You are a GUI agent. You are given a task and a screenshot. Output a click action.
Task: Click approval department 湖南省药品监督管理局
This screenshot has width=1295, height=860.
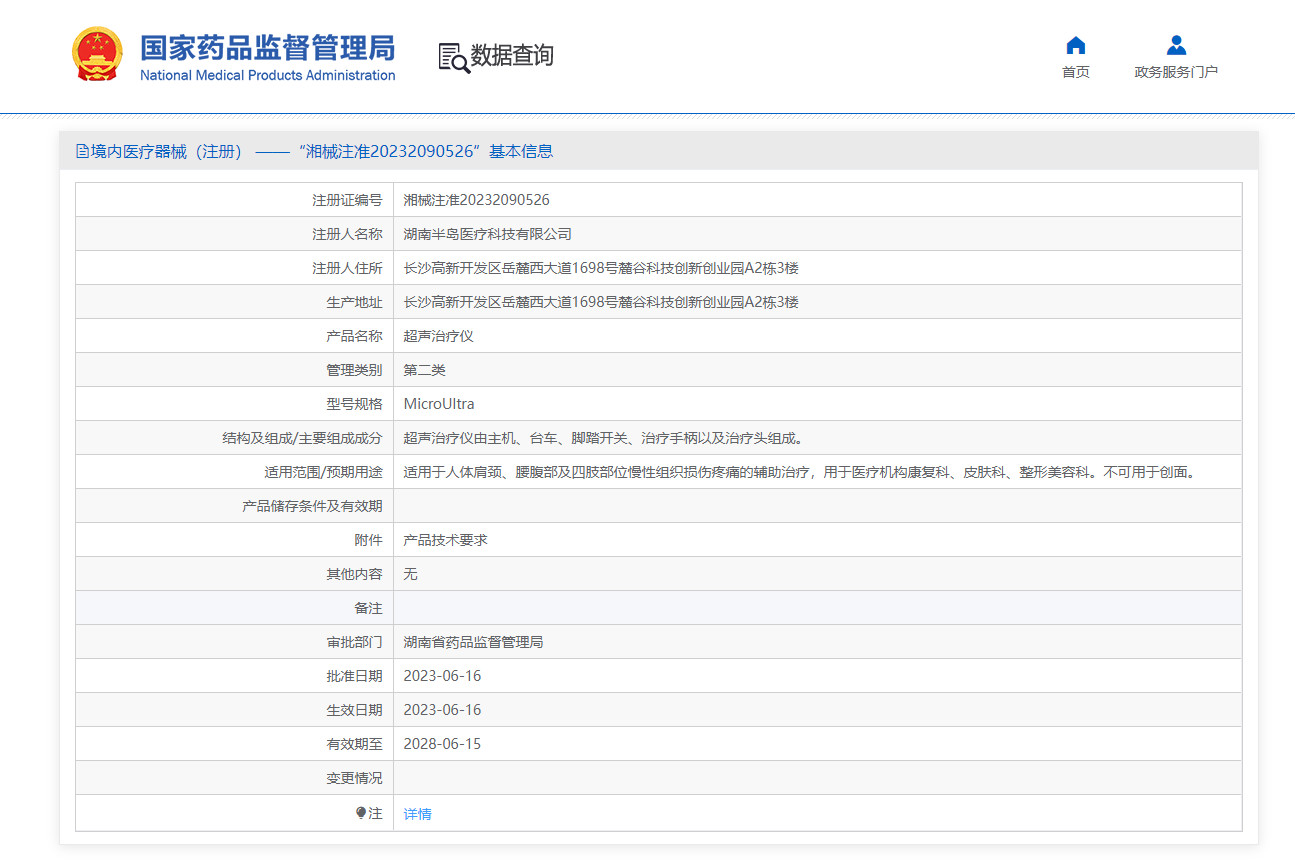point(473,642)
